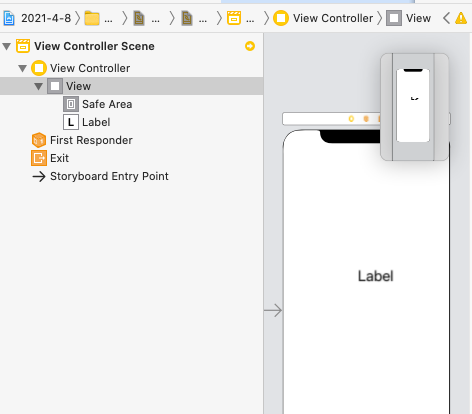The height and width of the screenshot is (414, 472).
Task: Click the entry point arrow on the canvas
Action: [273, 310]
